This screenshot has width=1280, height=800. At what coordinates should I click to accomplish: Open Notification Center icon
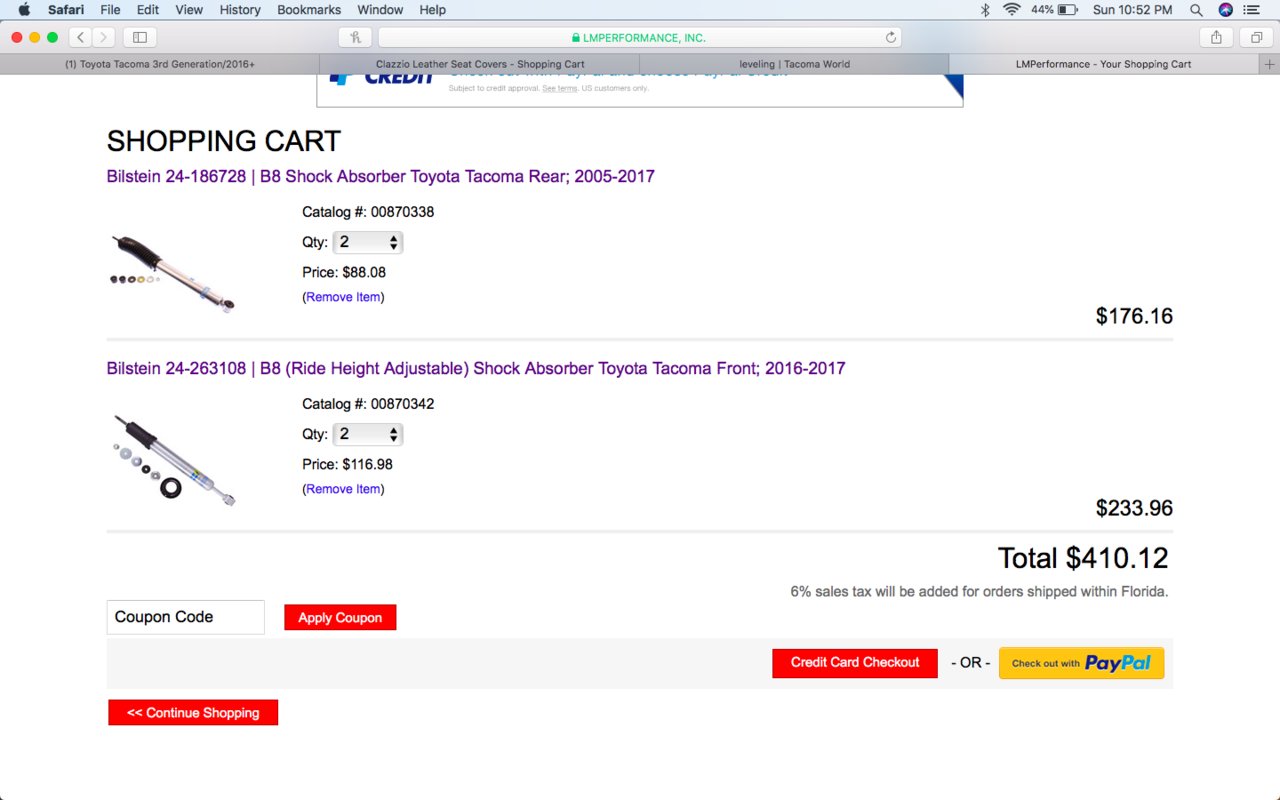(1251, 10)
